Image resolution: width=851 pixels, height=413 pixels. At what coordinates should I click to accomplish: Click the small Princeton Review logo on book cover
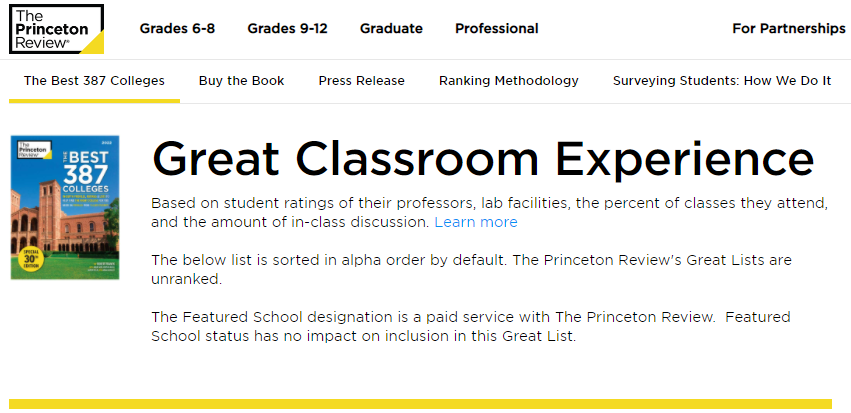click(x=30, y=146)
